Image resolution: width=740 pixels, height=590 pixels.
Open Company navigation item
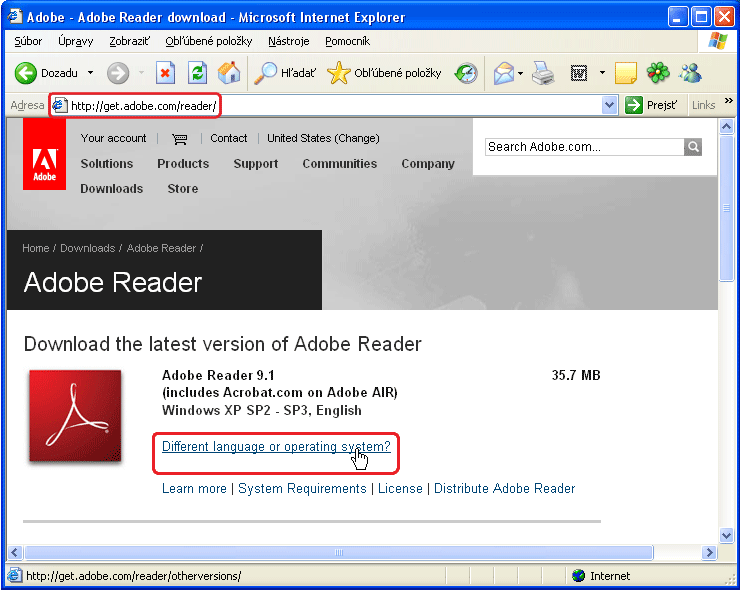coord(428,164)
